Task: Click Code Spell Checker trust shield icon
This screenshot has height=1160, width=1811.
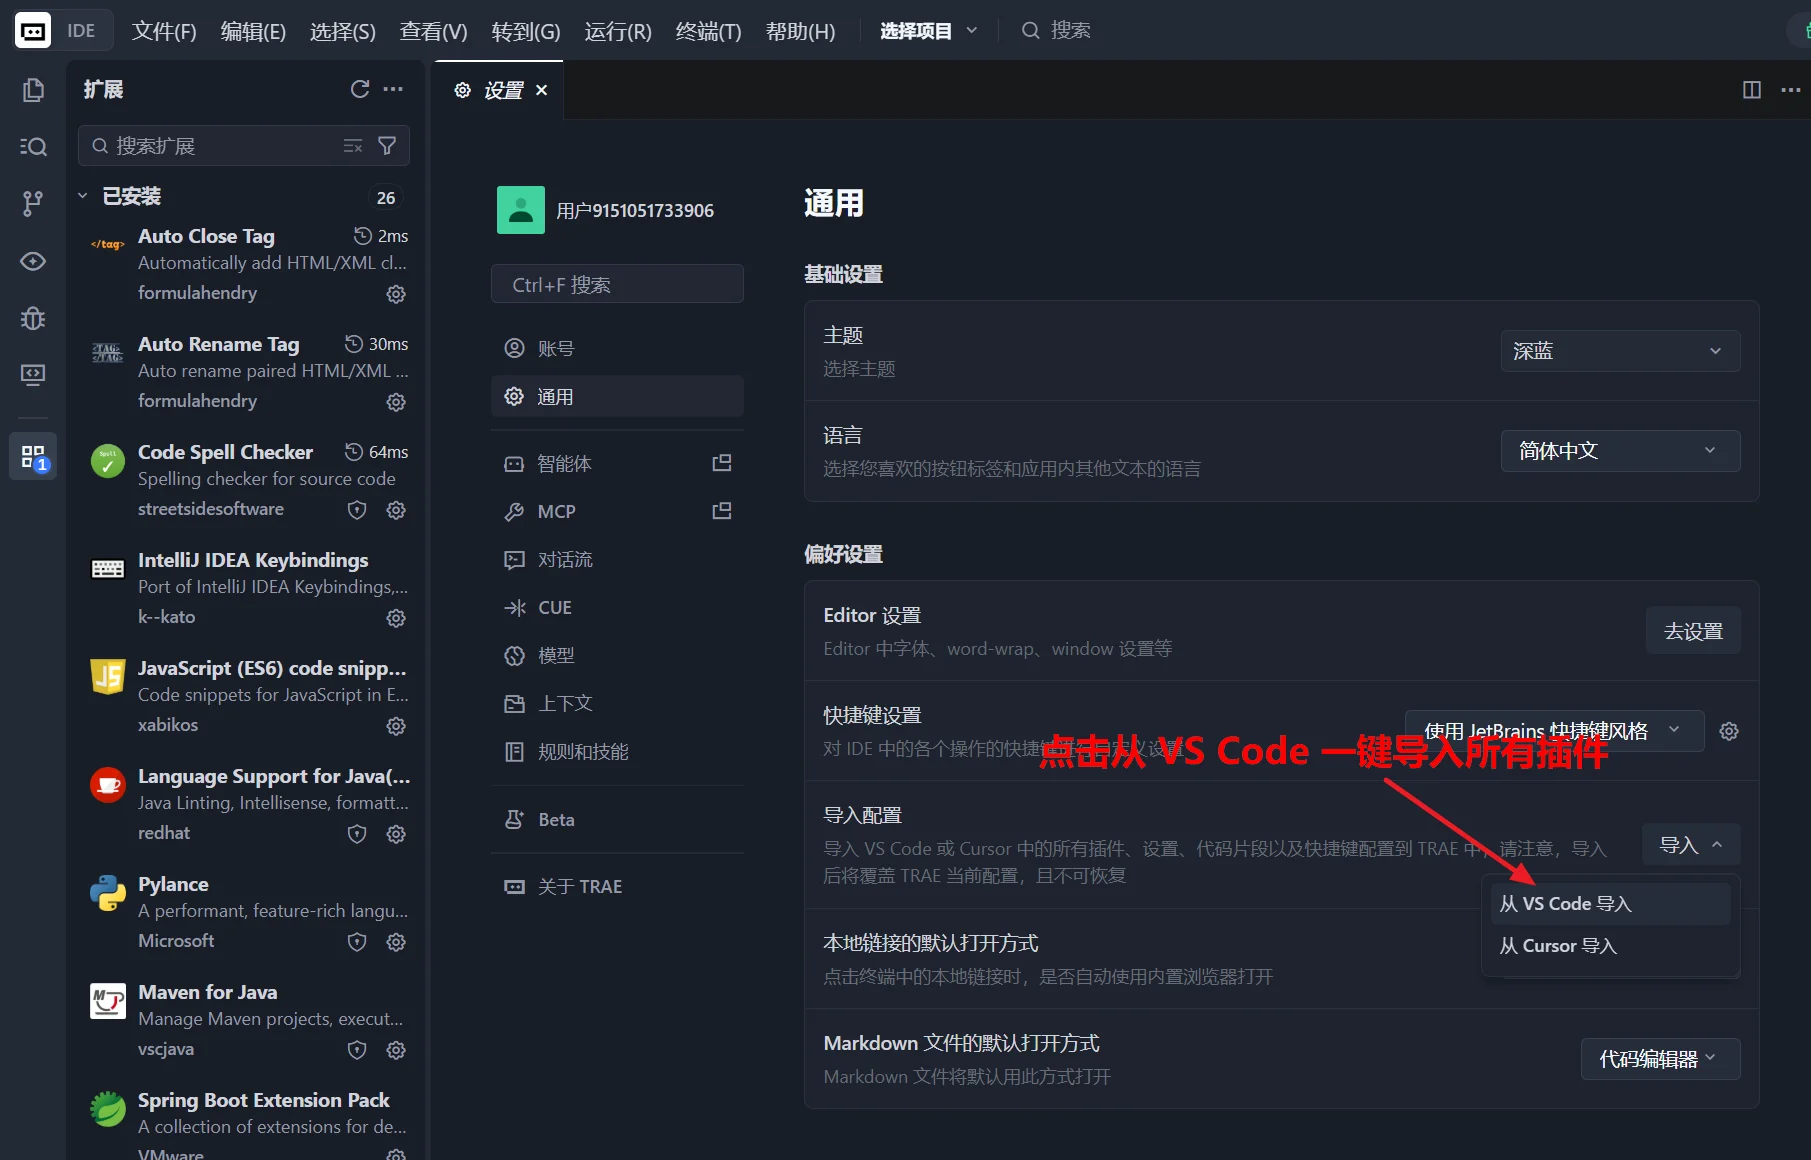Action: click(357, 510)
